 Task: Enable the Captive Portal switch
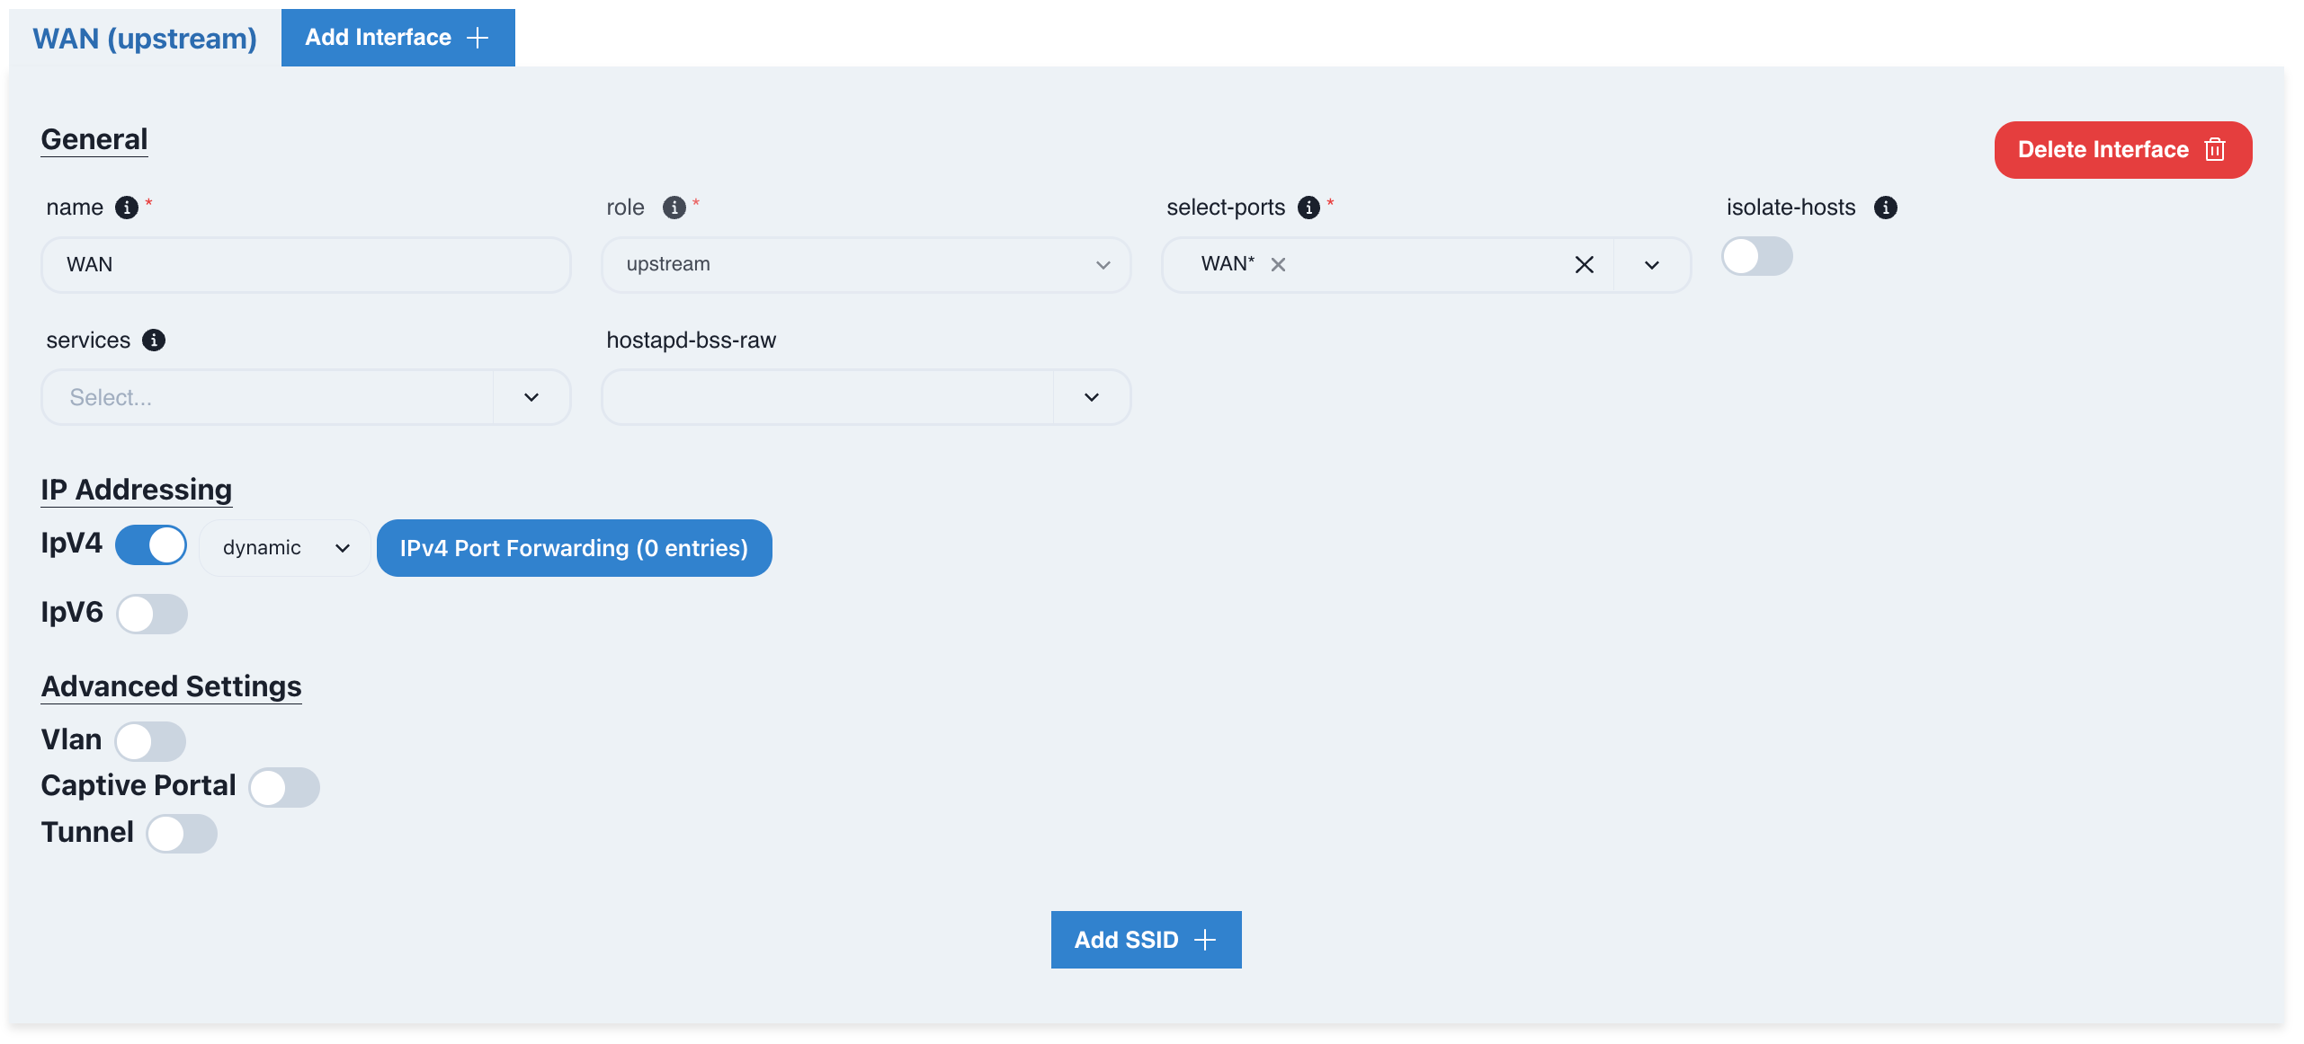284,787
